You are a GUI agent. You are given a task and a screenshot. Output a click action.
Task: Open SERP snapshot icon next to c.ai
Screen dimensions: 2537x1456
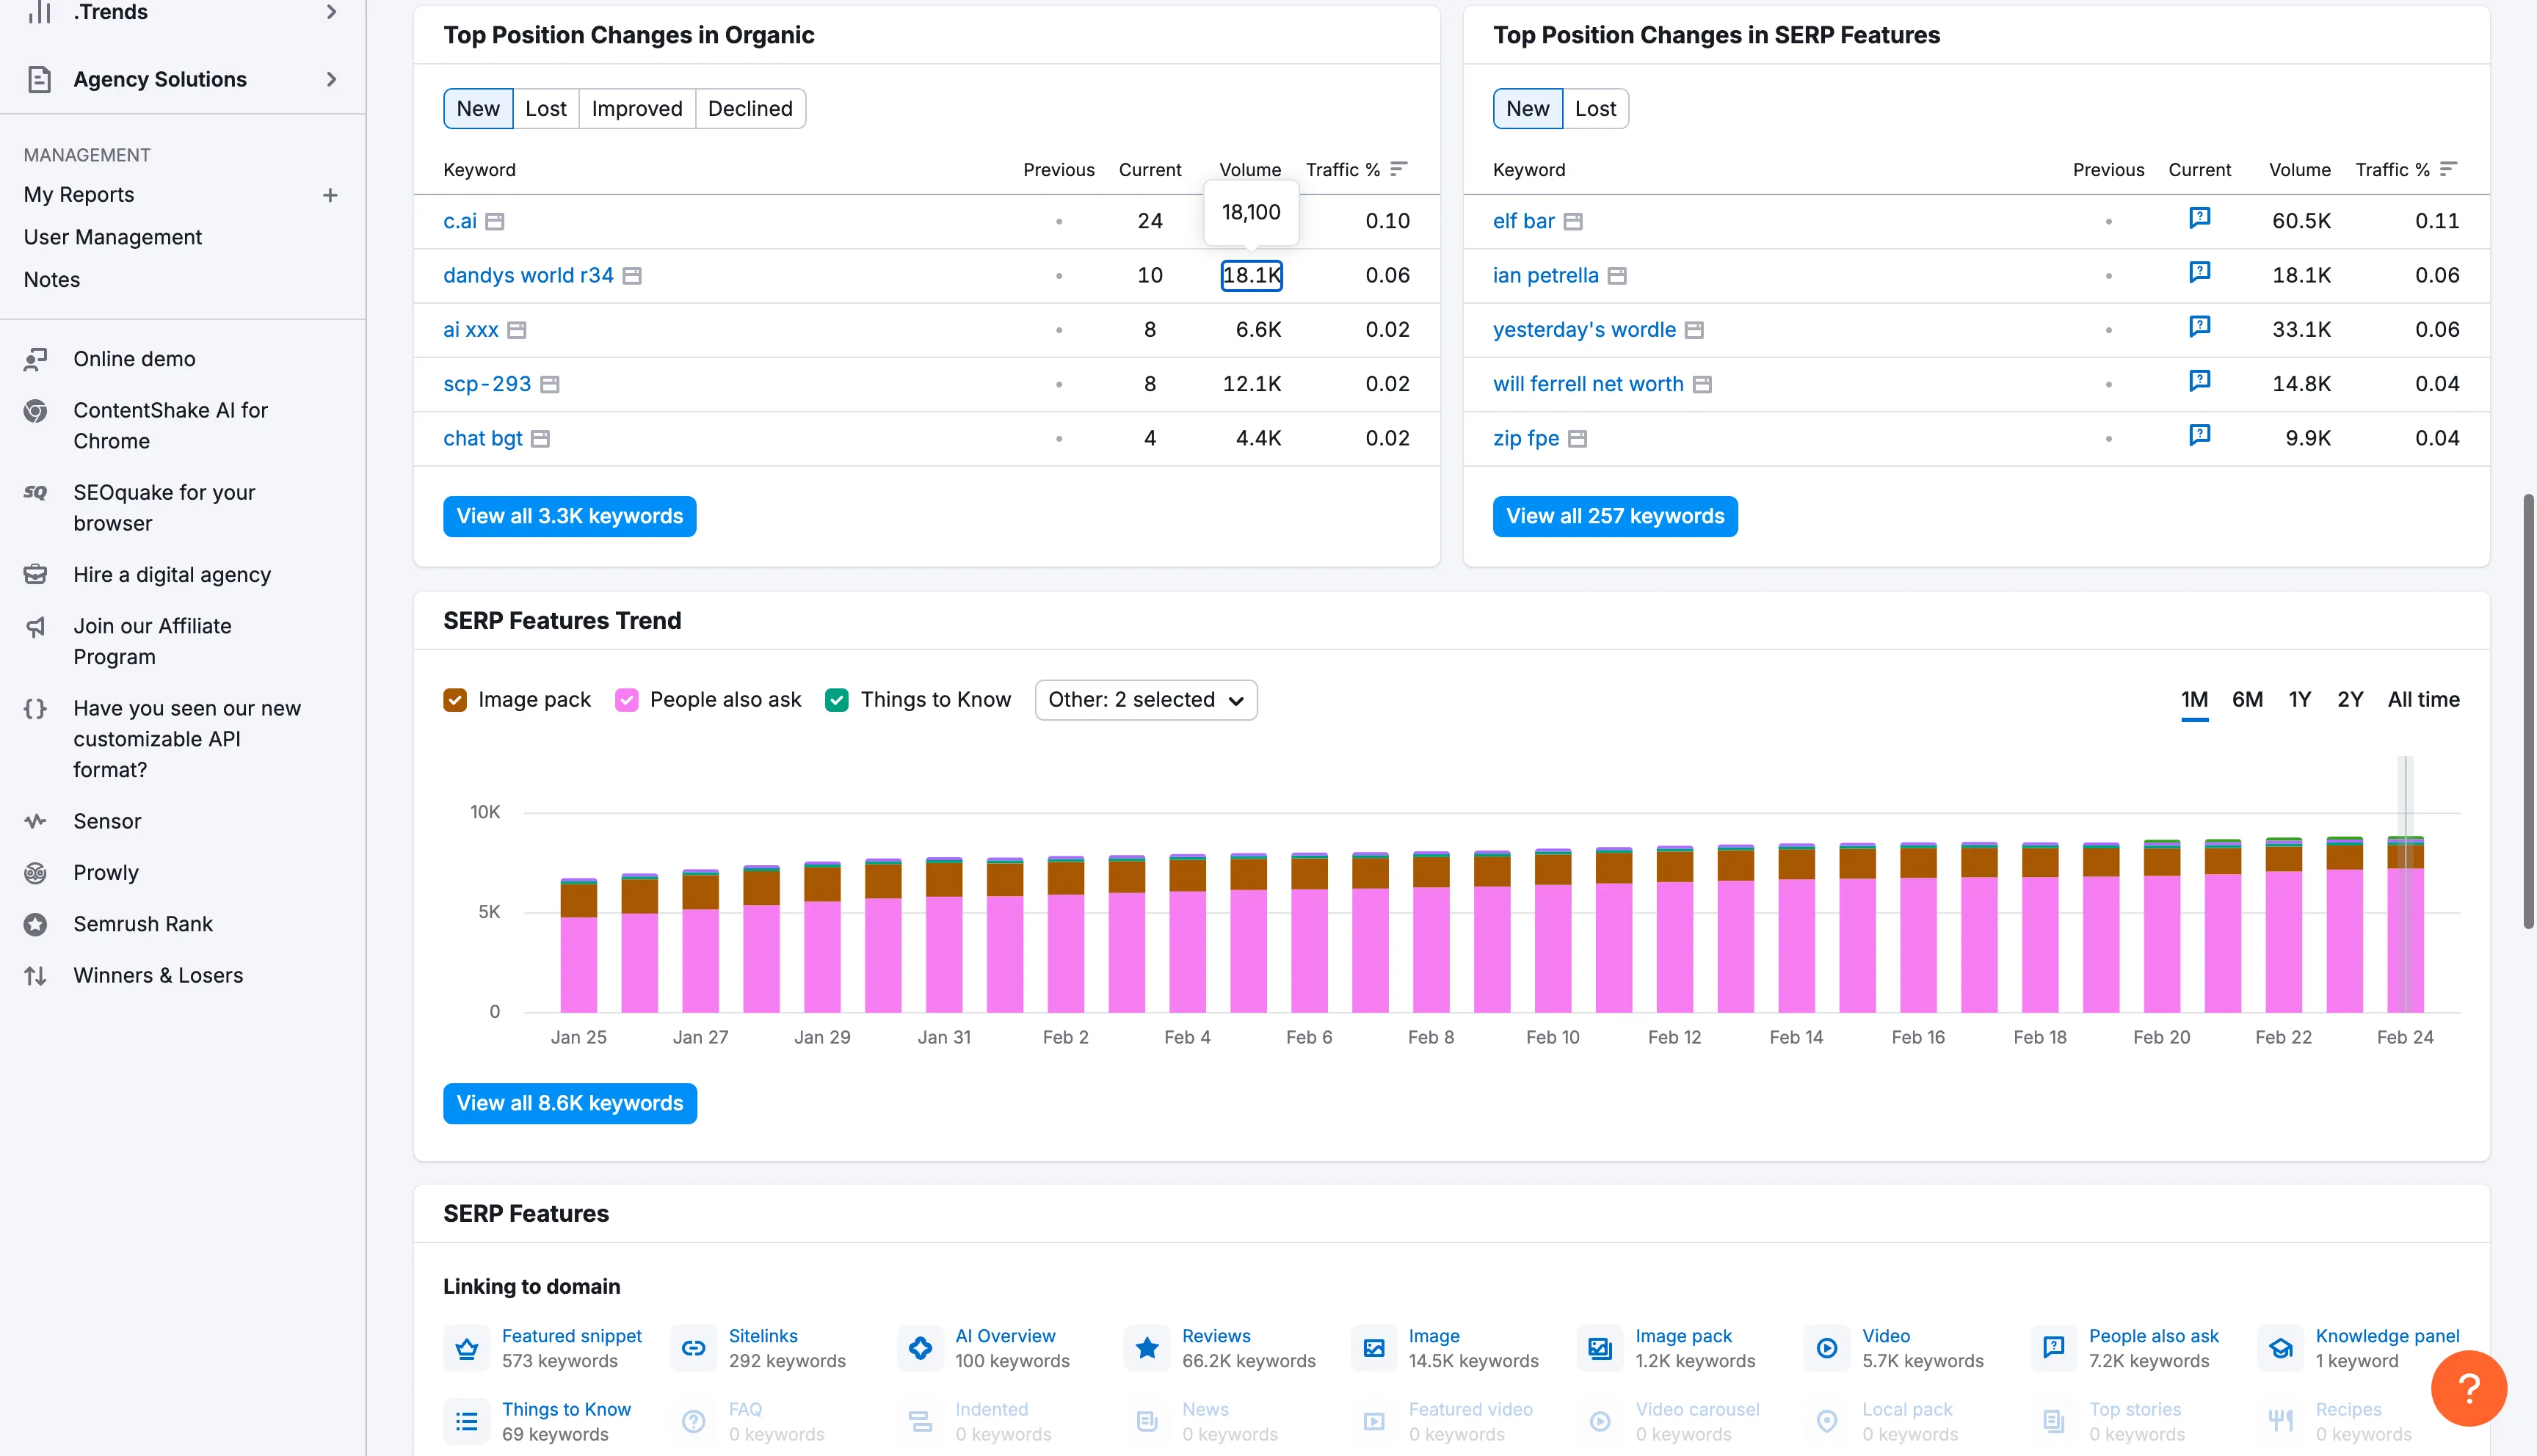point(495,221)
